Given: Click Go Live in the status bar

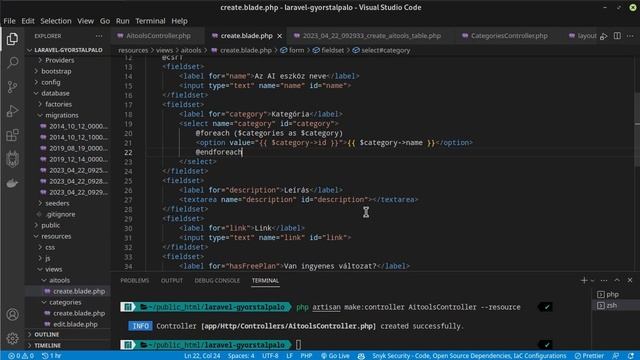Looking at the screenshot, I should point(335,356).
